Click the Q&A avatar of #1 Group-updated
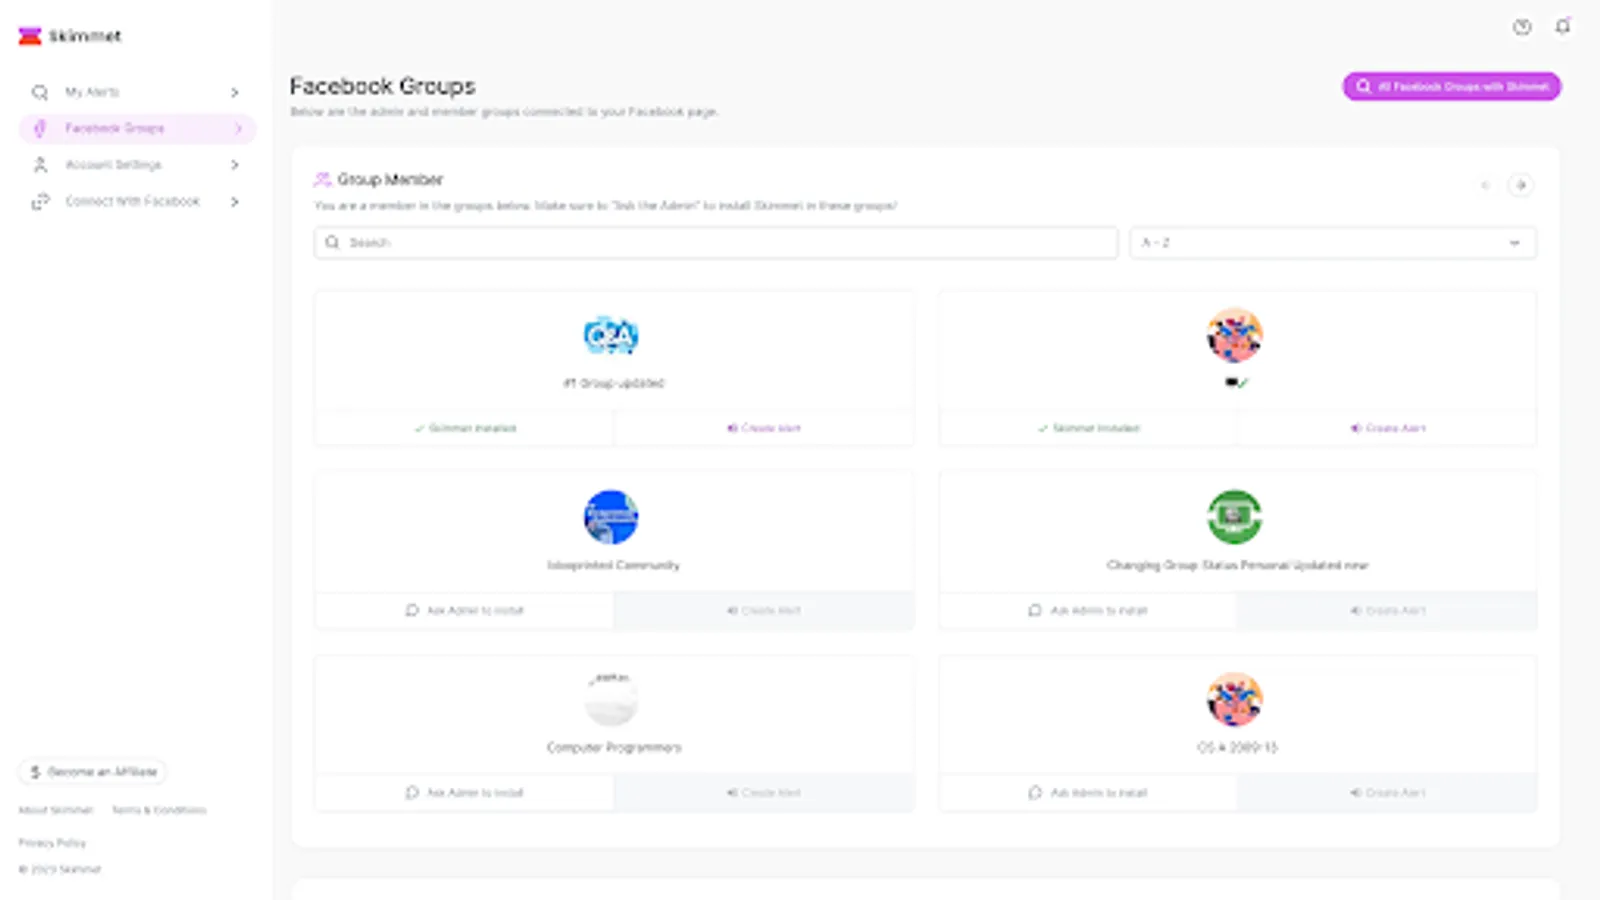 (x=611, y=335)
